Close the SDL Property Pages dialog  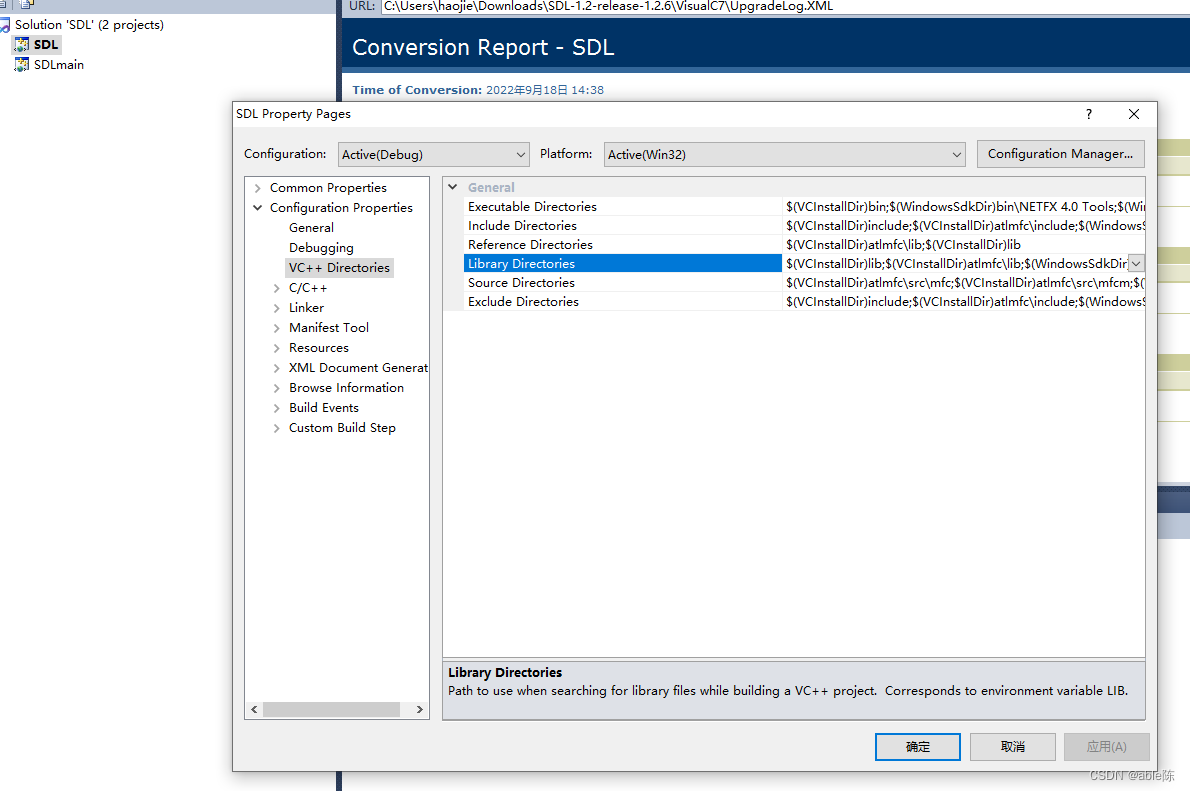click(x=1134, y=114)
